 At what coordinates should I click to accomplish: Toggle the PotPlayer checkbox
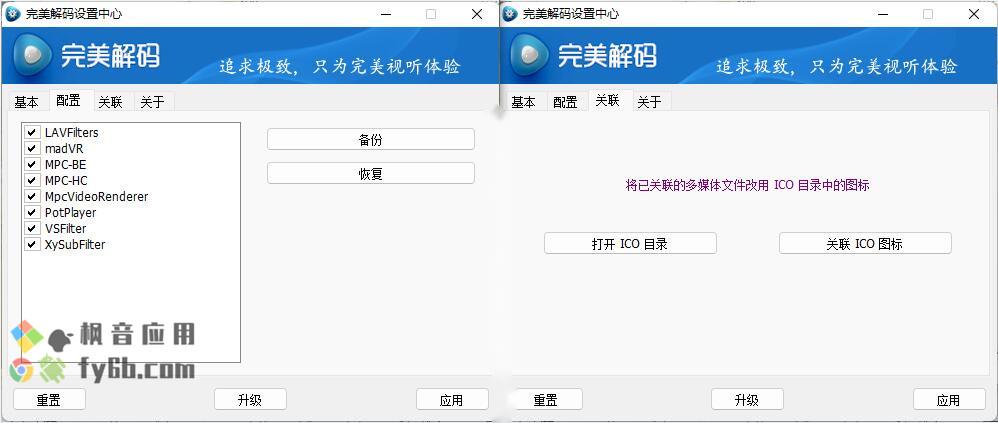(32, 212)
